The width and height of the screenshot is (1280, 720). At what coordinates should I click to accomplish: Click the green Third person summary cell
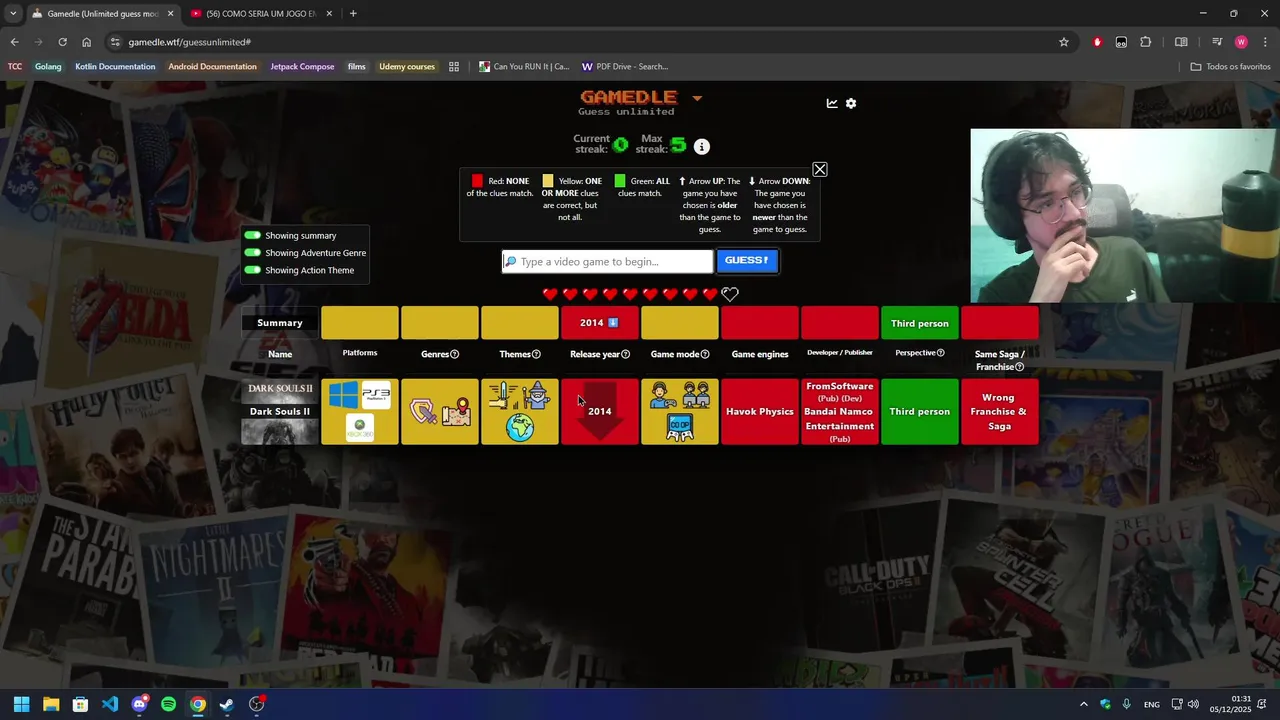coord(920,323)
